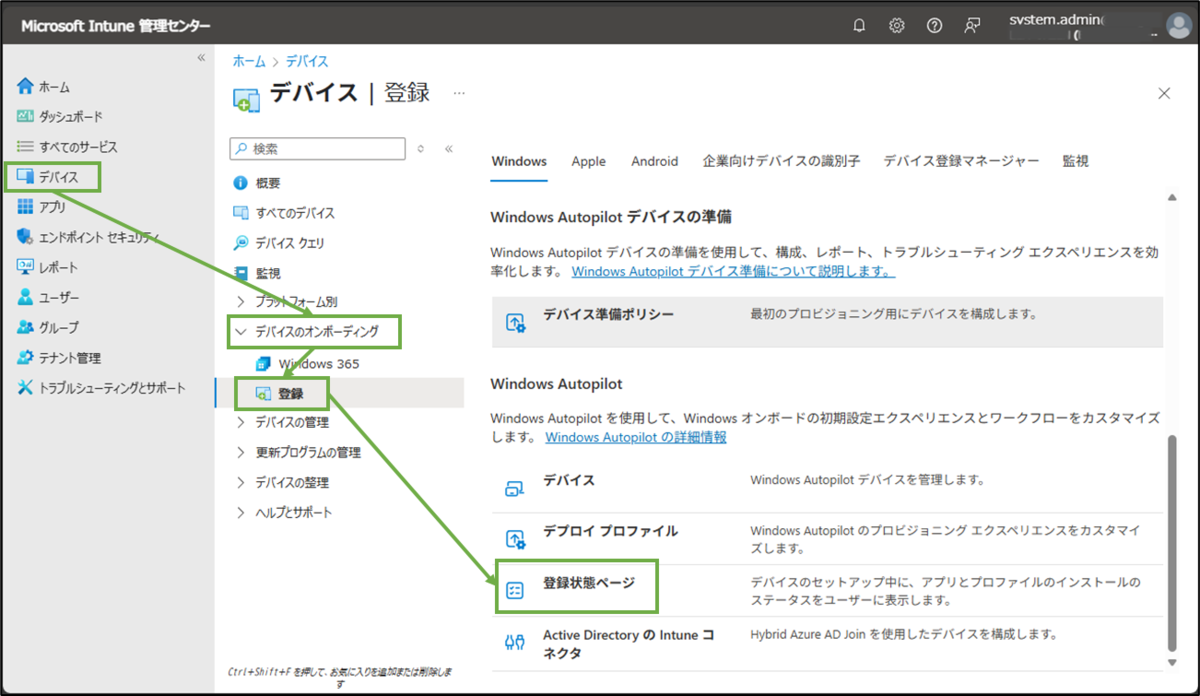Image resolution: width=1200 pixels, height=696 pixels.
Task: Collapse the デバイスのオンボーディング section
Action: 240,331
